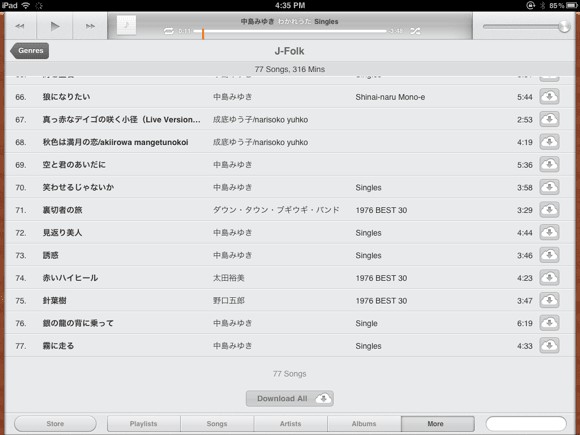Viewport: 580px width, 435px height.
Task: Tap the album artwork thumbnail
Action: point(126,25)
